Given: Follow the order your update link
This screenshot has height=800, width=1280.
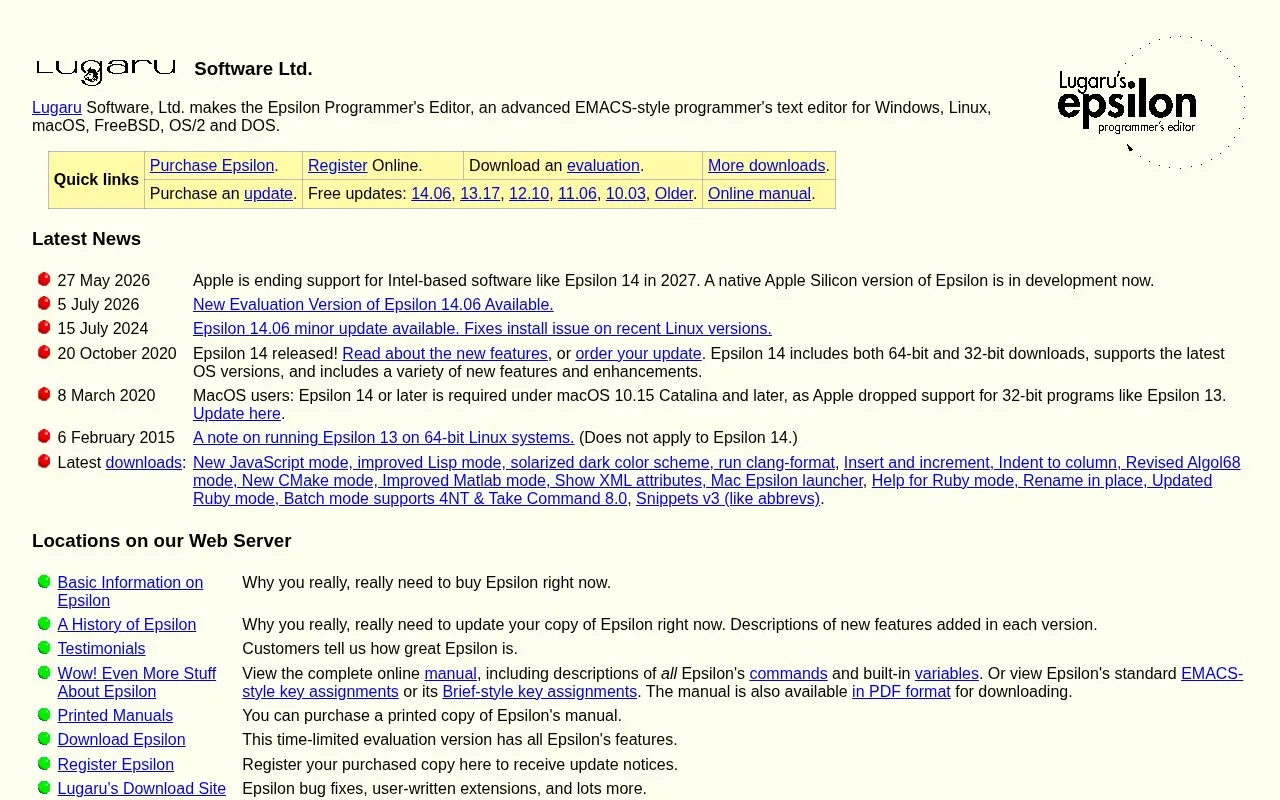Looking at the screenshot, I should point(639,354).
